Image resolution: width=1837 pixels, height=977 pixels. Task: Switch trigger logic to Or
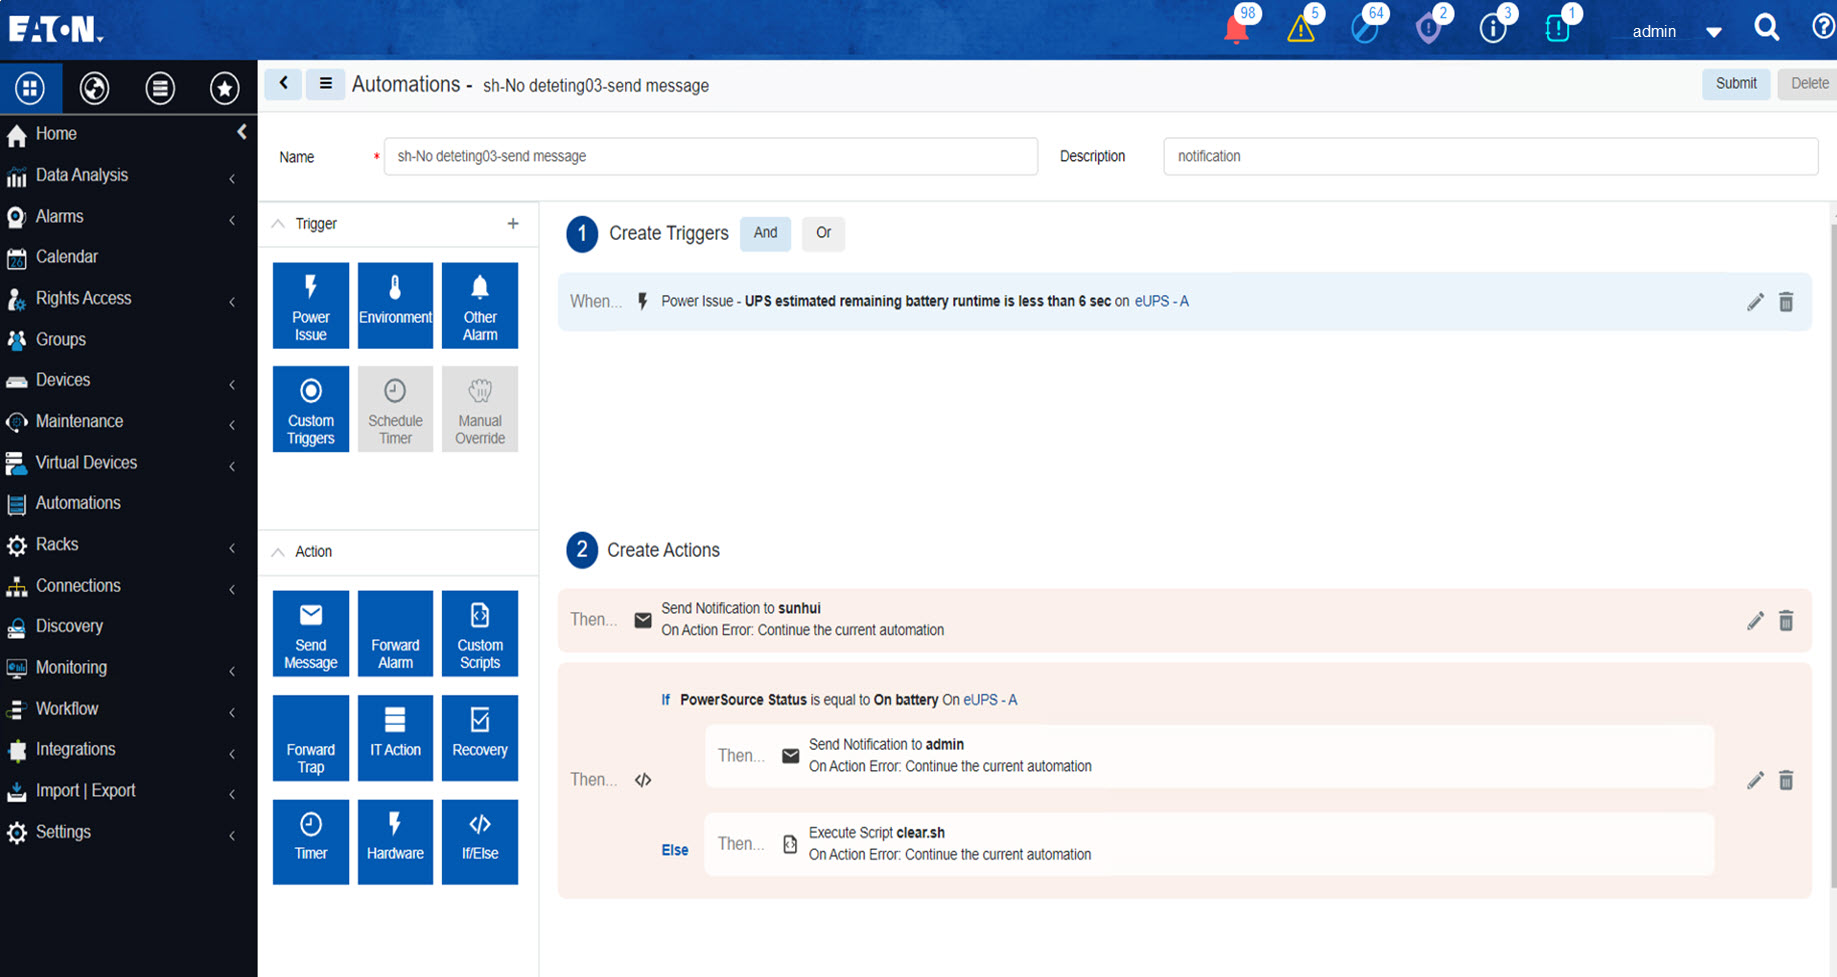823,233
